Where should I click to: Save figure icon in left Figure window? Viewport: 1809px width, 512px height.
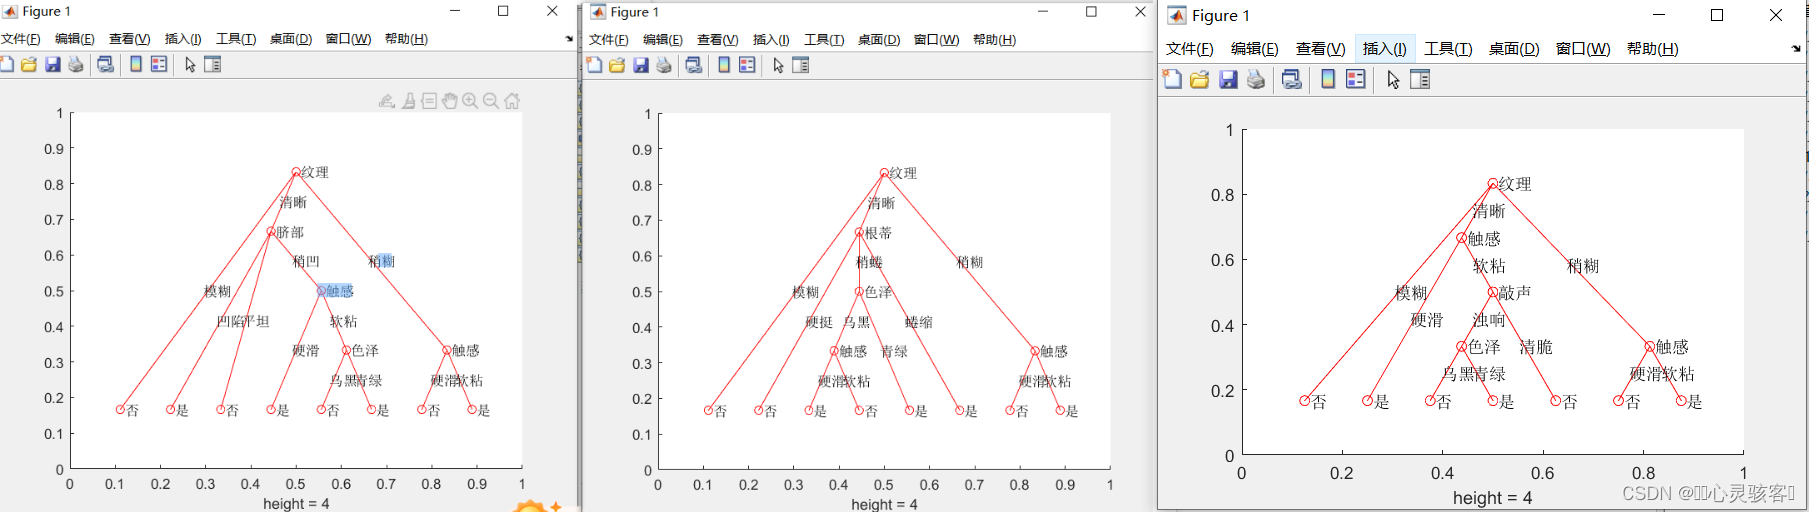[x=53, y=64]
